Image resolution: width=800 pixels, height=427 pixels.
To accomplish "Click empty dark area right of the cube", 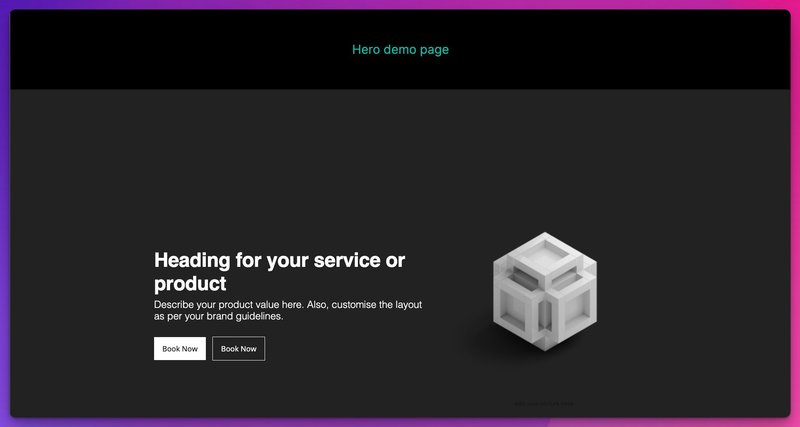I will click(700, 290).
